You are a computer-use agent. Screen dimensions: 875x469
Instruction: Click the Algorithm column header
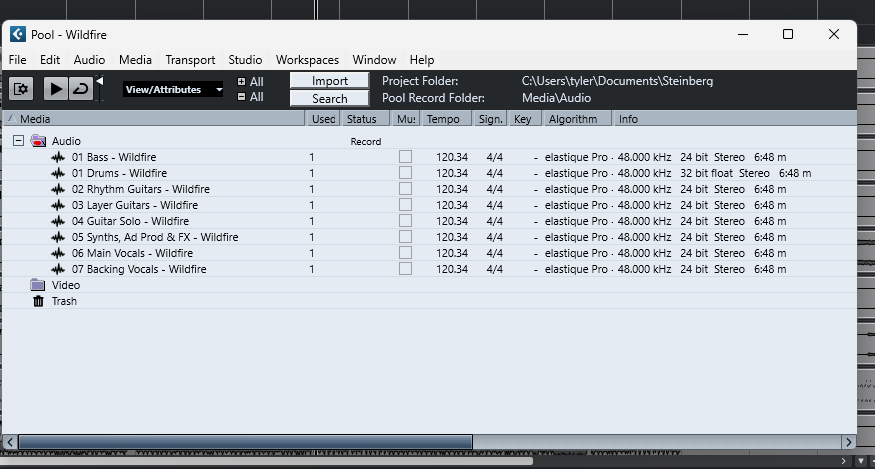point(578,119)
